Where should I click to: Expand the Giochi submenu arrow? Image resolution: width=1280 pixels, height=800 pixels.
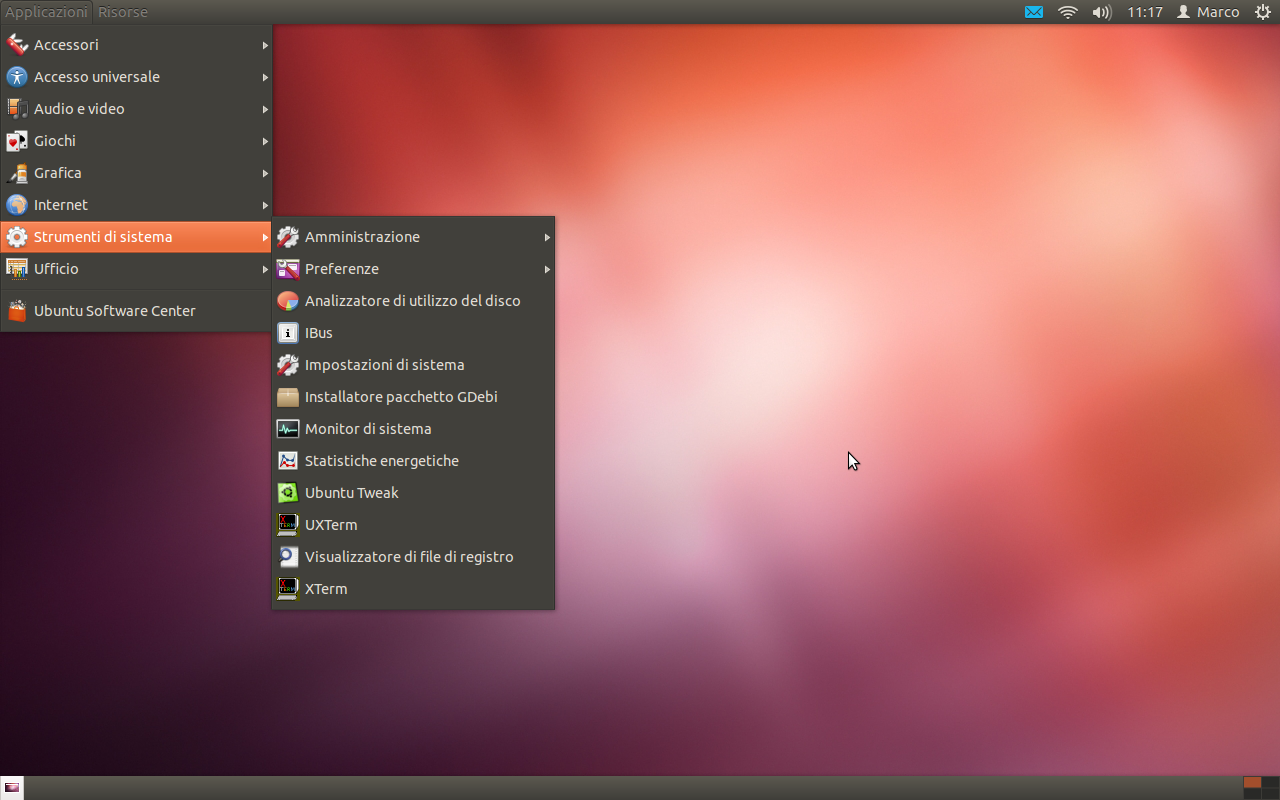(265, 141)
